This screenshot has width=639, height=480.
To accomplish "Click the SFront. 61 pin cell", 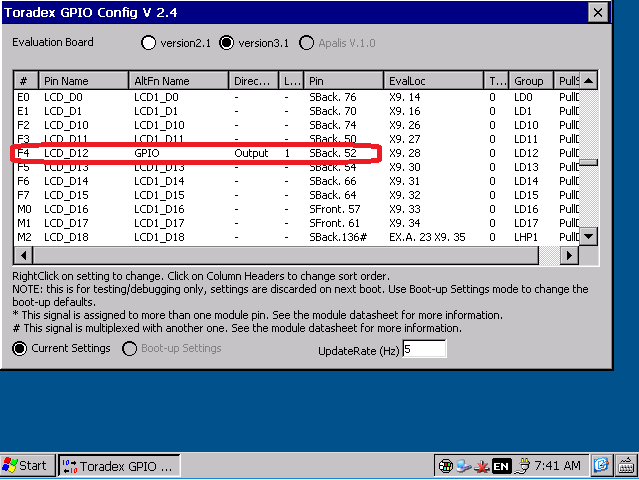I will coord(335,223).
